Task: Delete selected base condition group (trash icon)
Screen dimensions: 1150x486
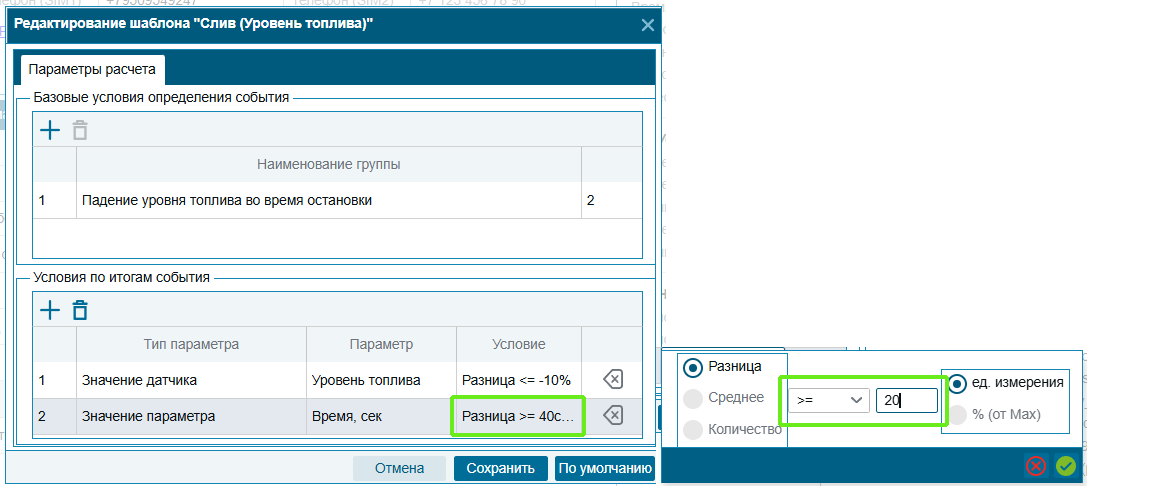Action: point(80,130)
